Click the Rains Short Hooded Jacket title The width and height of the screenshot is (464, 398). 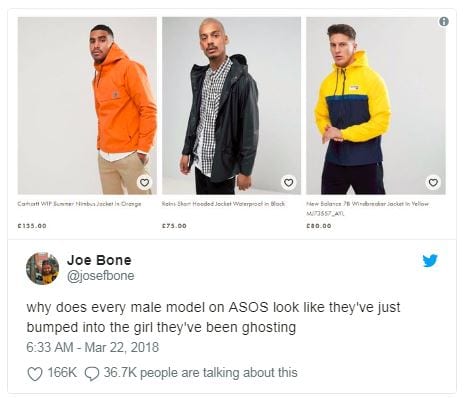[x=223, y=204]
